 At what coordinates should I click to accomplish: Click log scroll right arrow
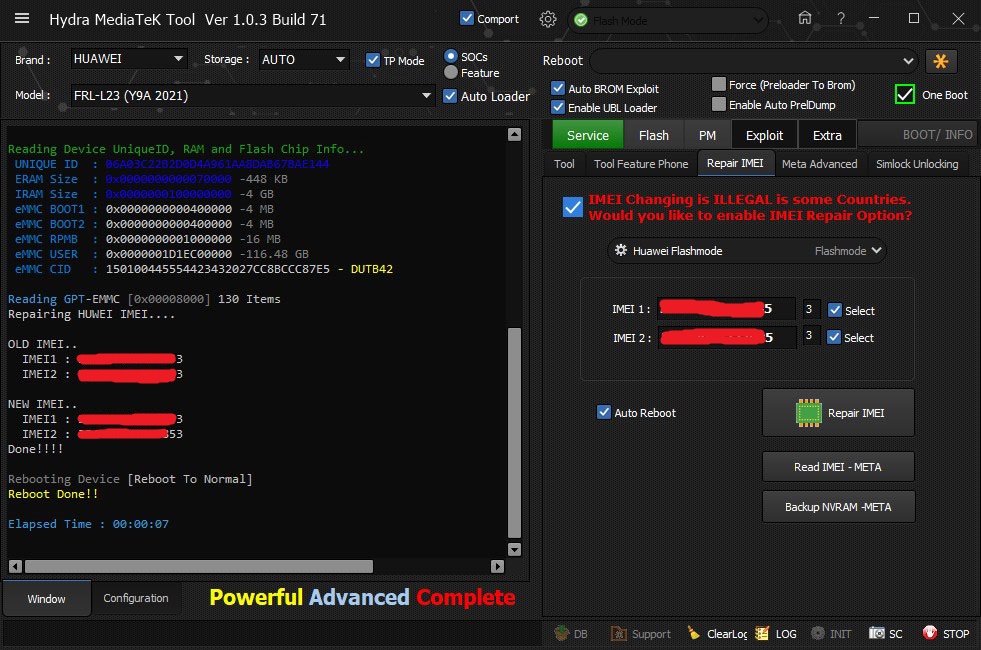[x=497, y=566]
